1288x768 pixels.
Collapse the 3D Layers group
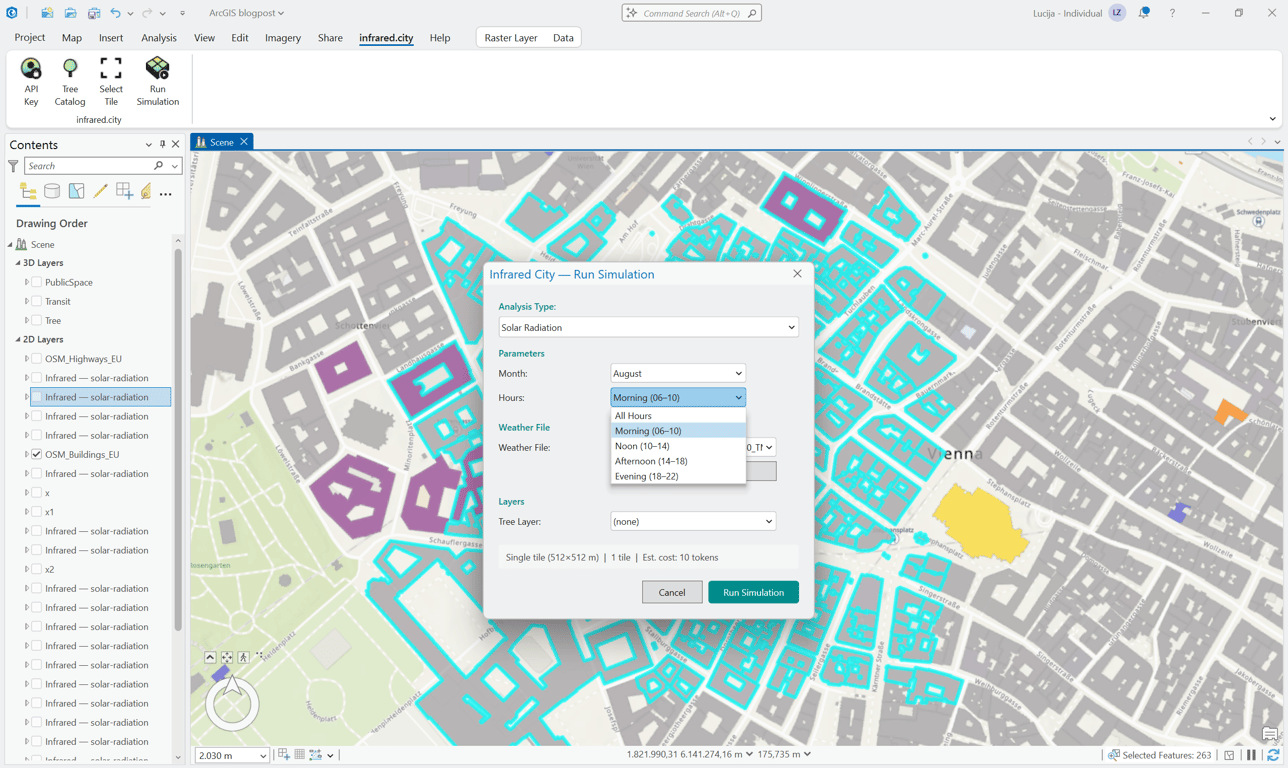[x=18, y=263]
